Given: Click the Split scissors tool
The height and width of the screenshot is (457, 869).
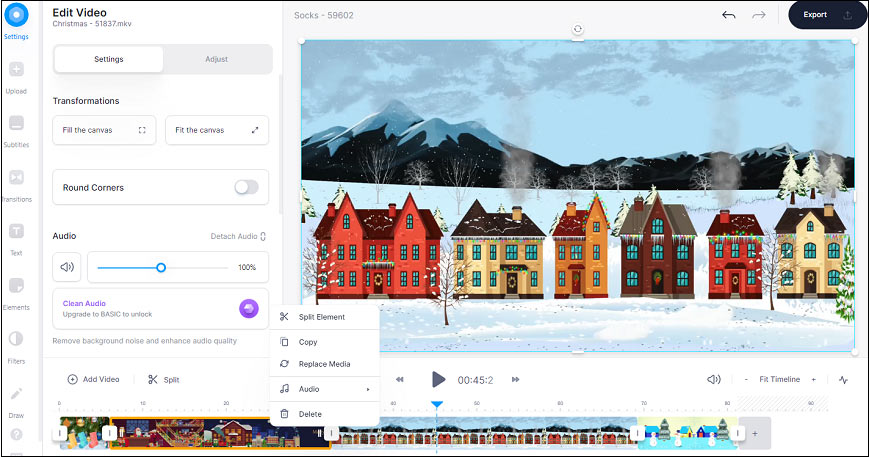Looking at the screenshot, I should point(163,380).
